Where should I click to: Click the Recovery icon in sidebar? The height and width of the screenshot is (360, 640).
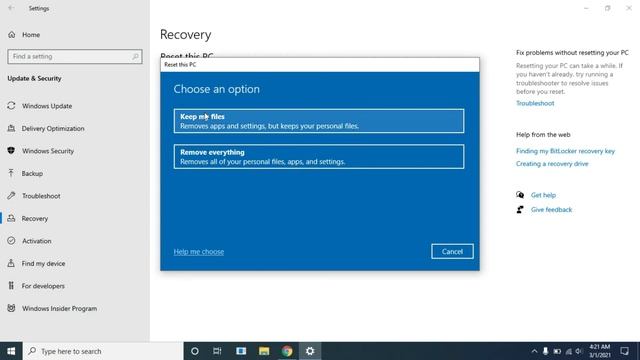[x=11, y=218]
